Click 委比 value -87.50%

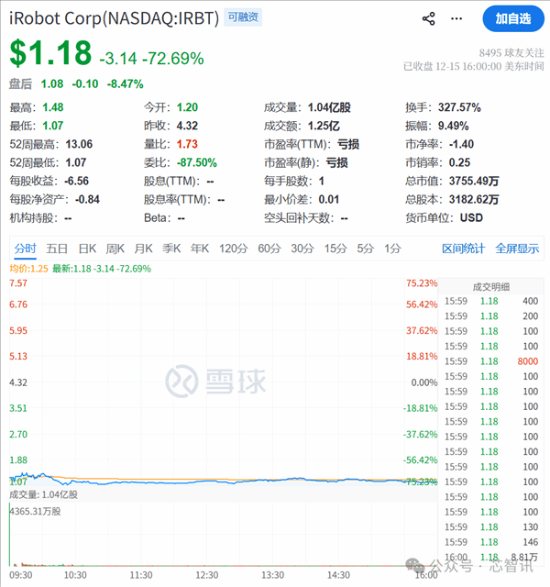click(x=197, y=163)
